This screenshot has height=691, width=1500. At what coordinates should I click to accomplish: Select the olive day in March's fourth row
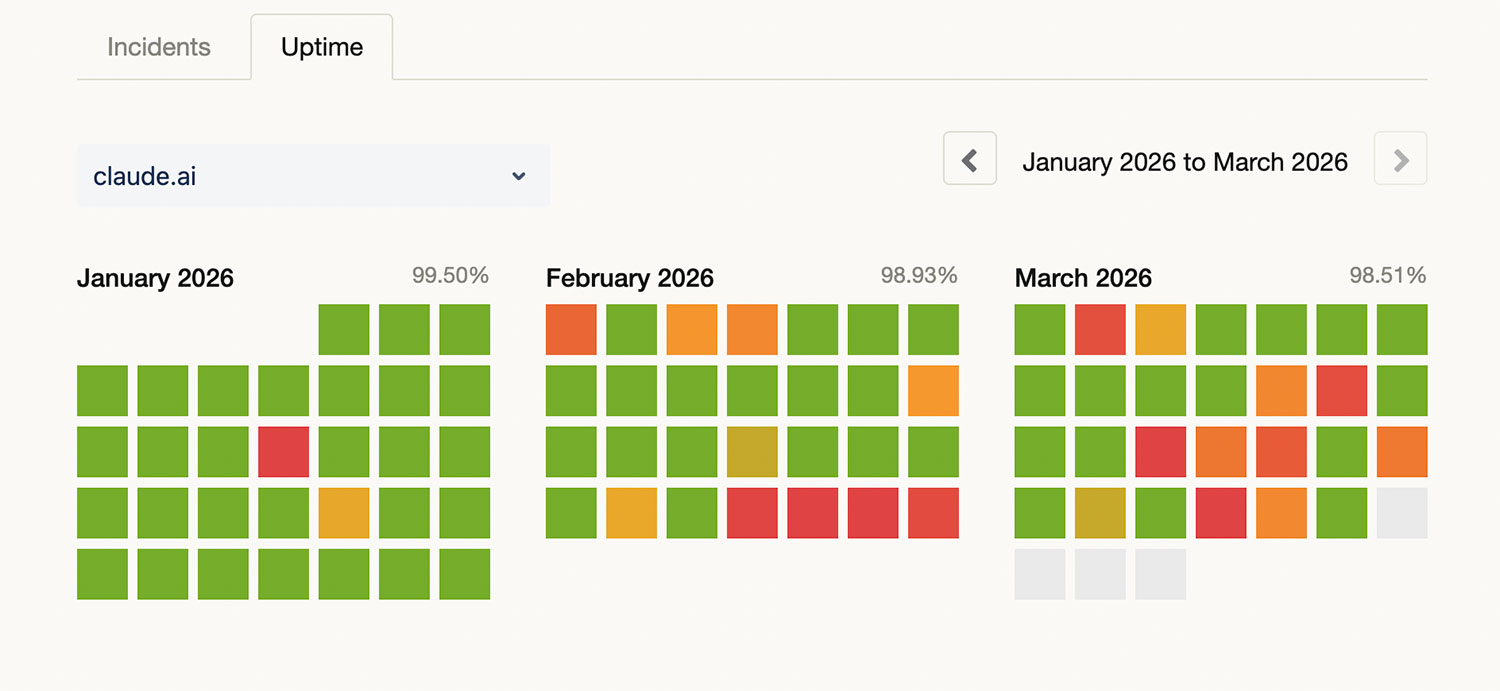pos(1100,513)
